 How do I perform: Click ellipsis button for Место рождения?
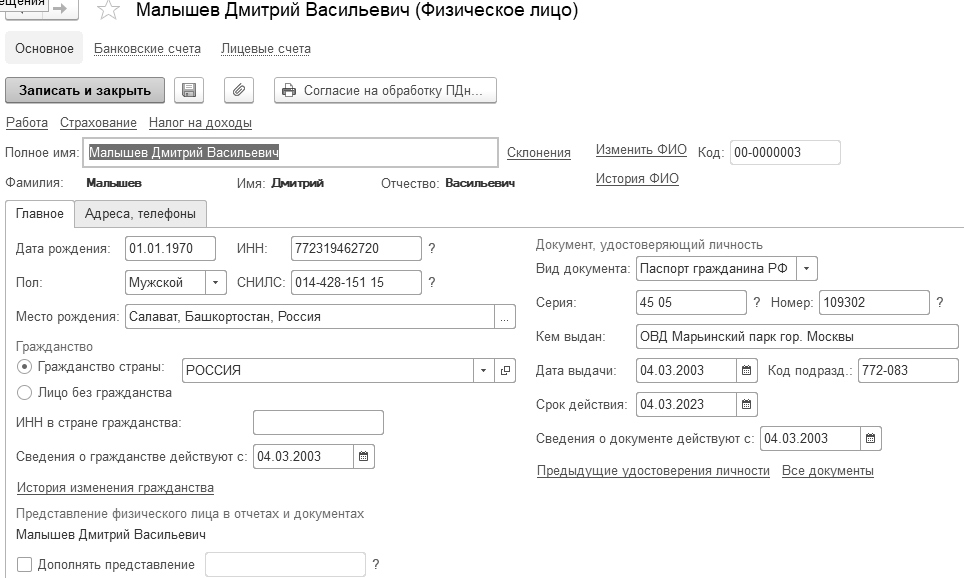[x=506, y=317]
